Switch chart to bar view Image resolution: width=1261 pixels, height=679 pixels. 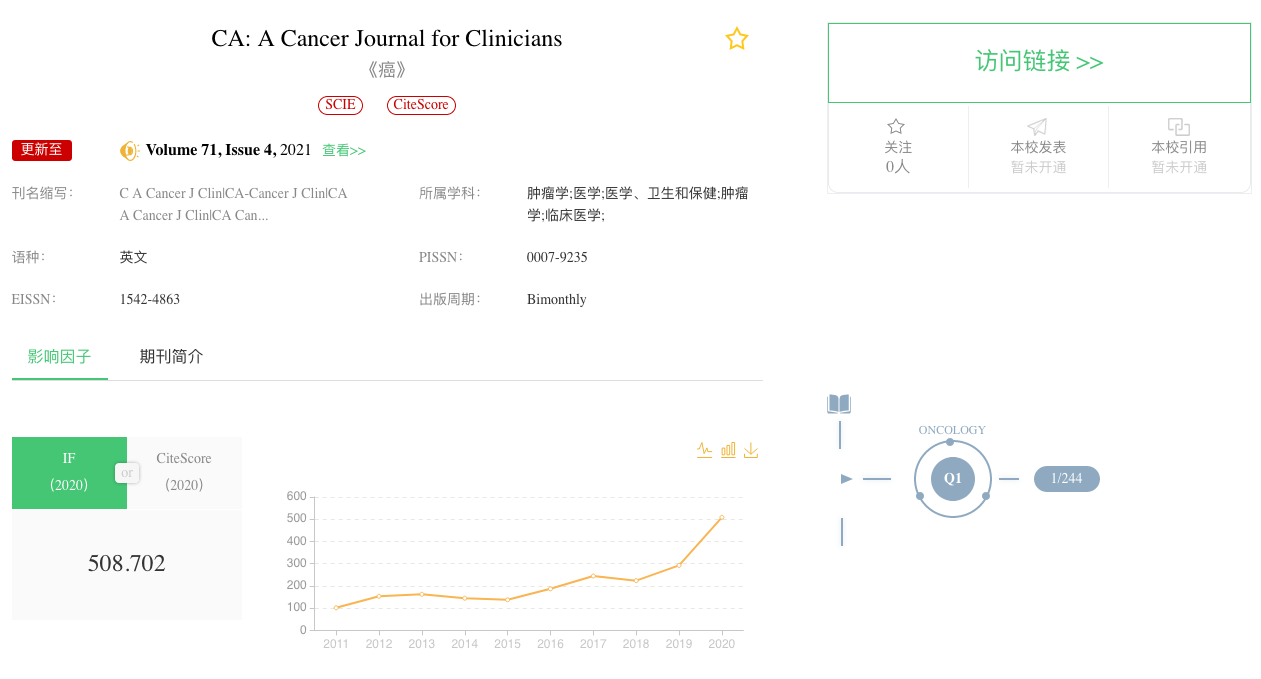pos(728,450)
